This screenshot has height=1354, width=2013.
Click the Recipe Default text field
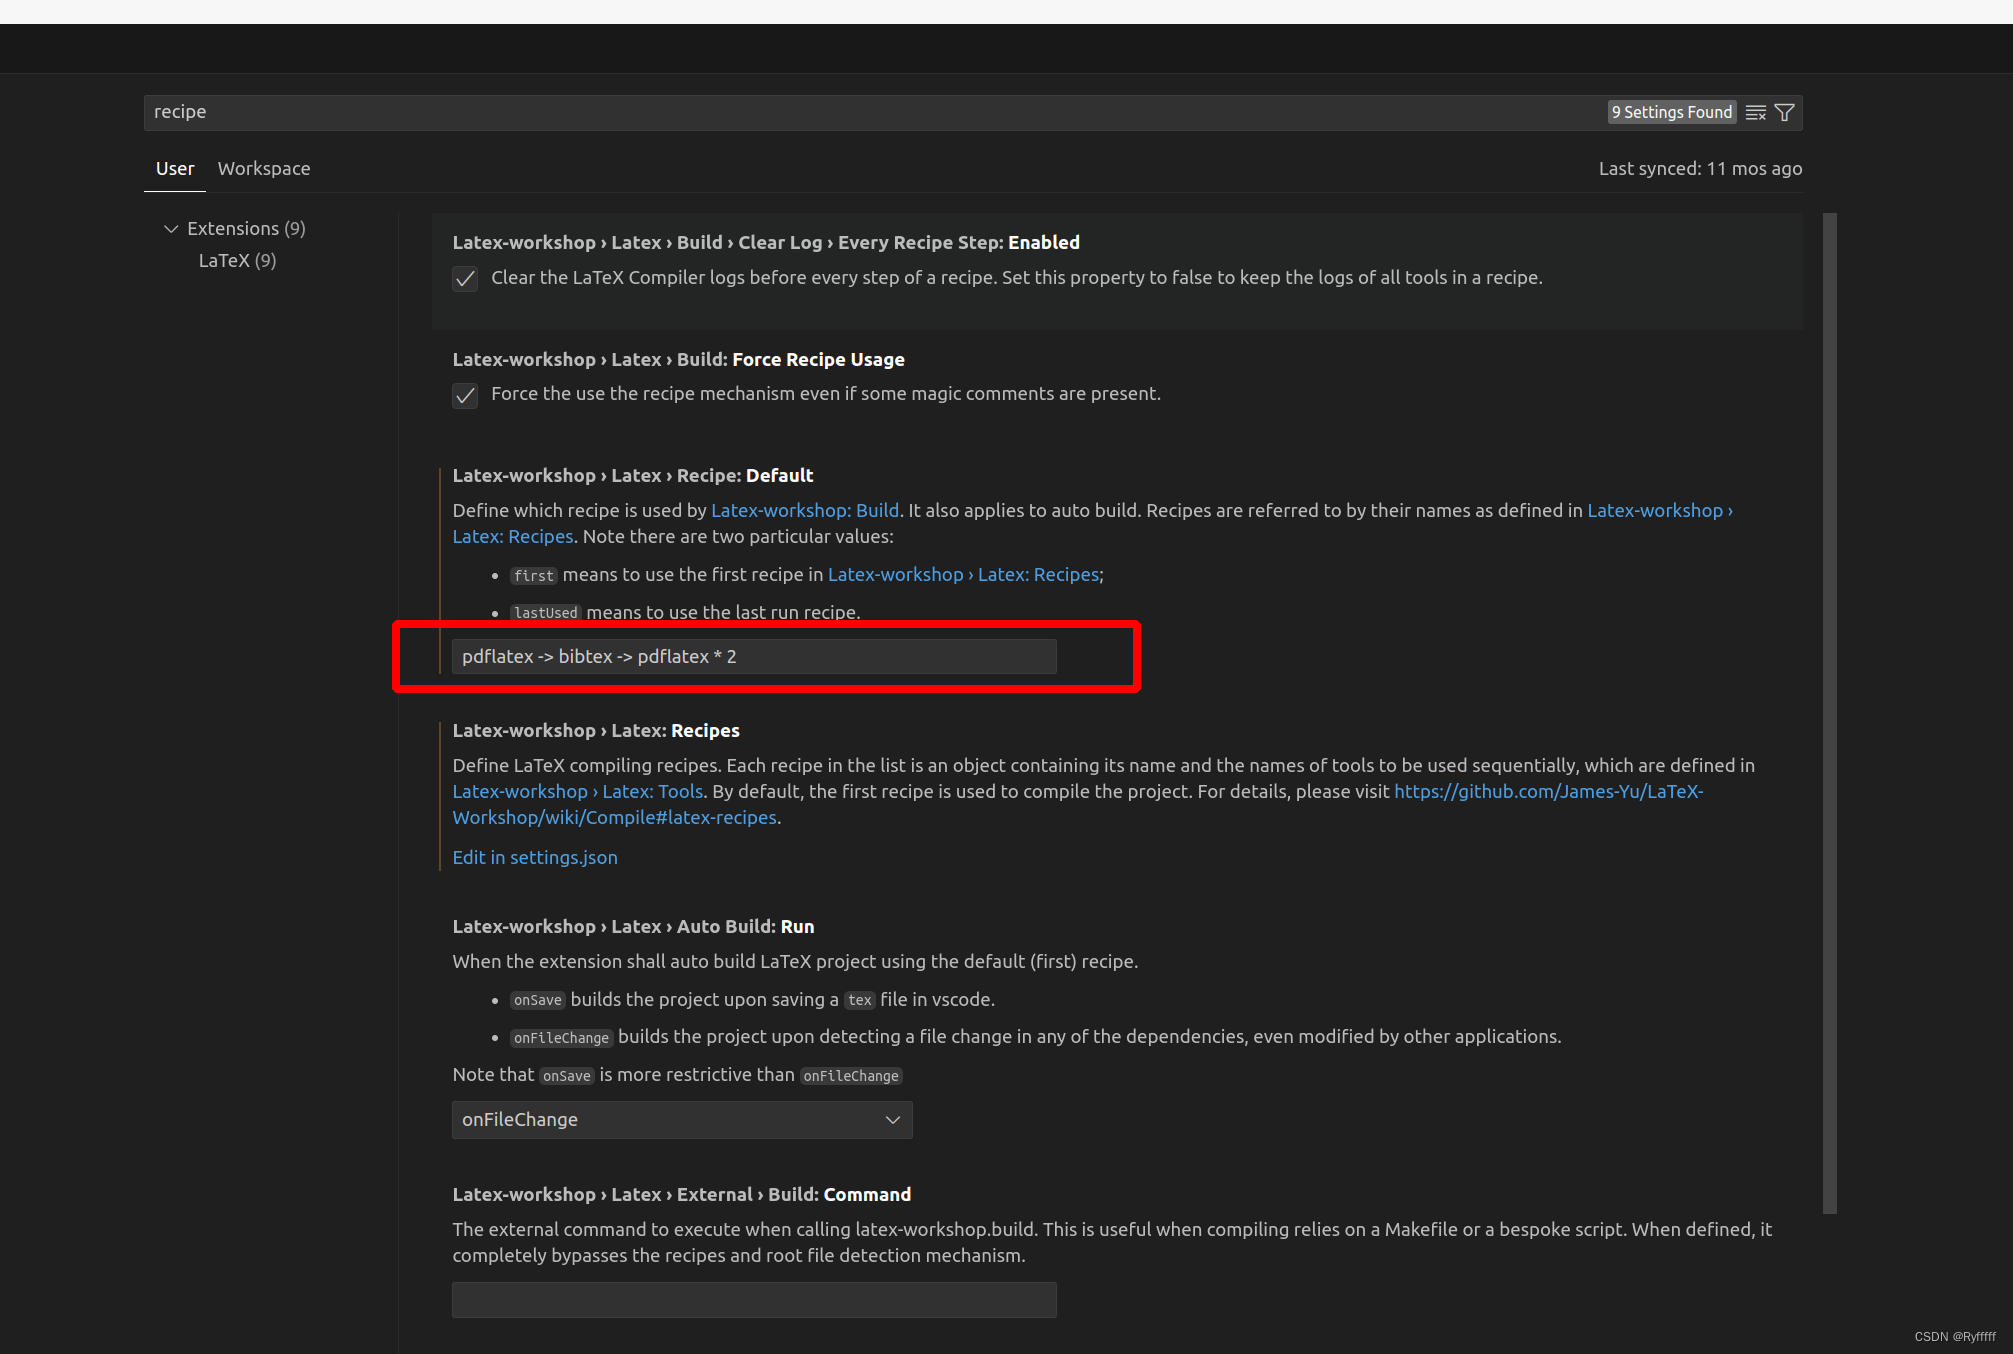(x=754, y=657)
